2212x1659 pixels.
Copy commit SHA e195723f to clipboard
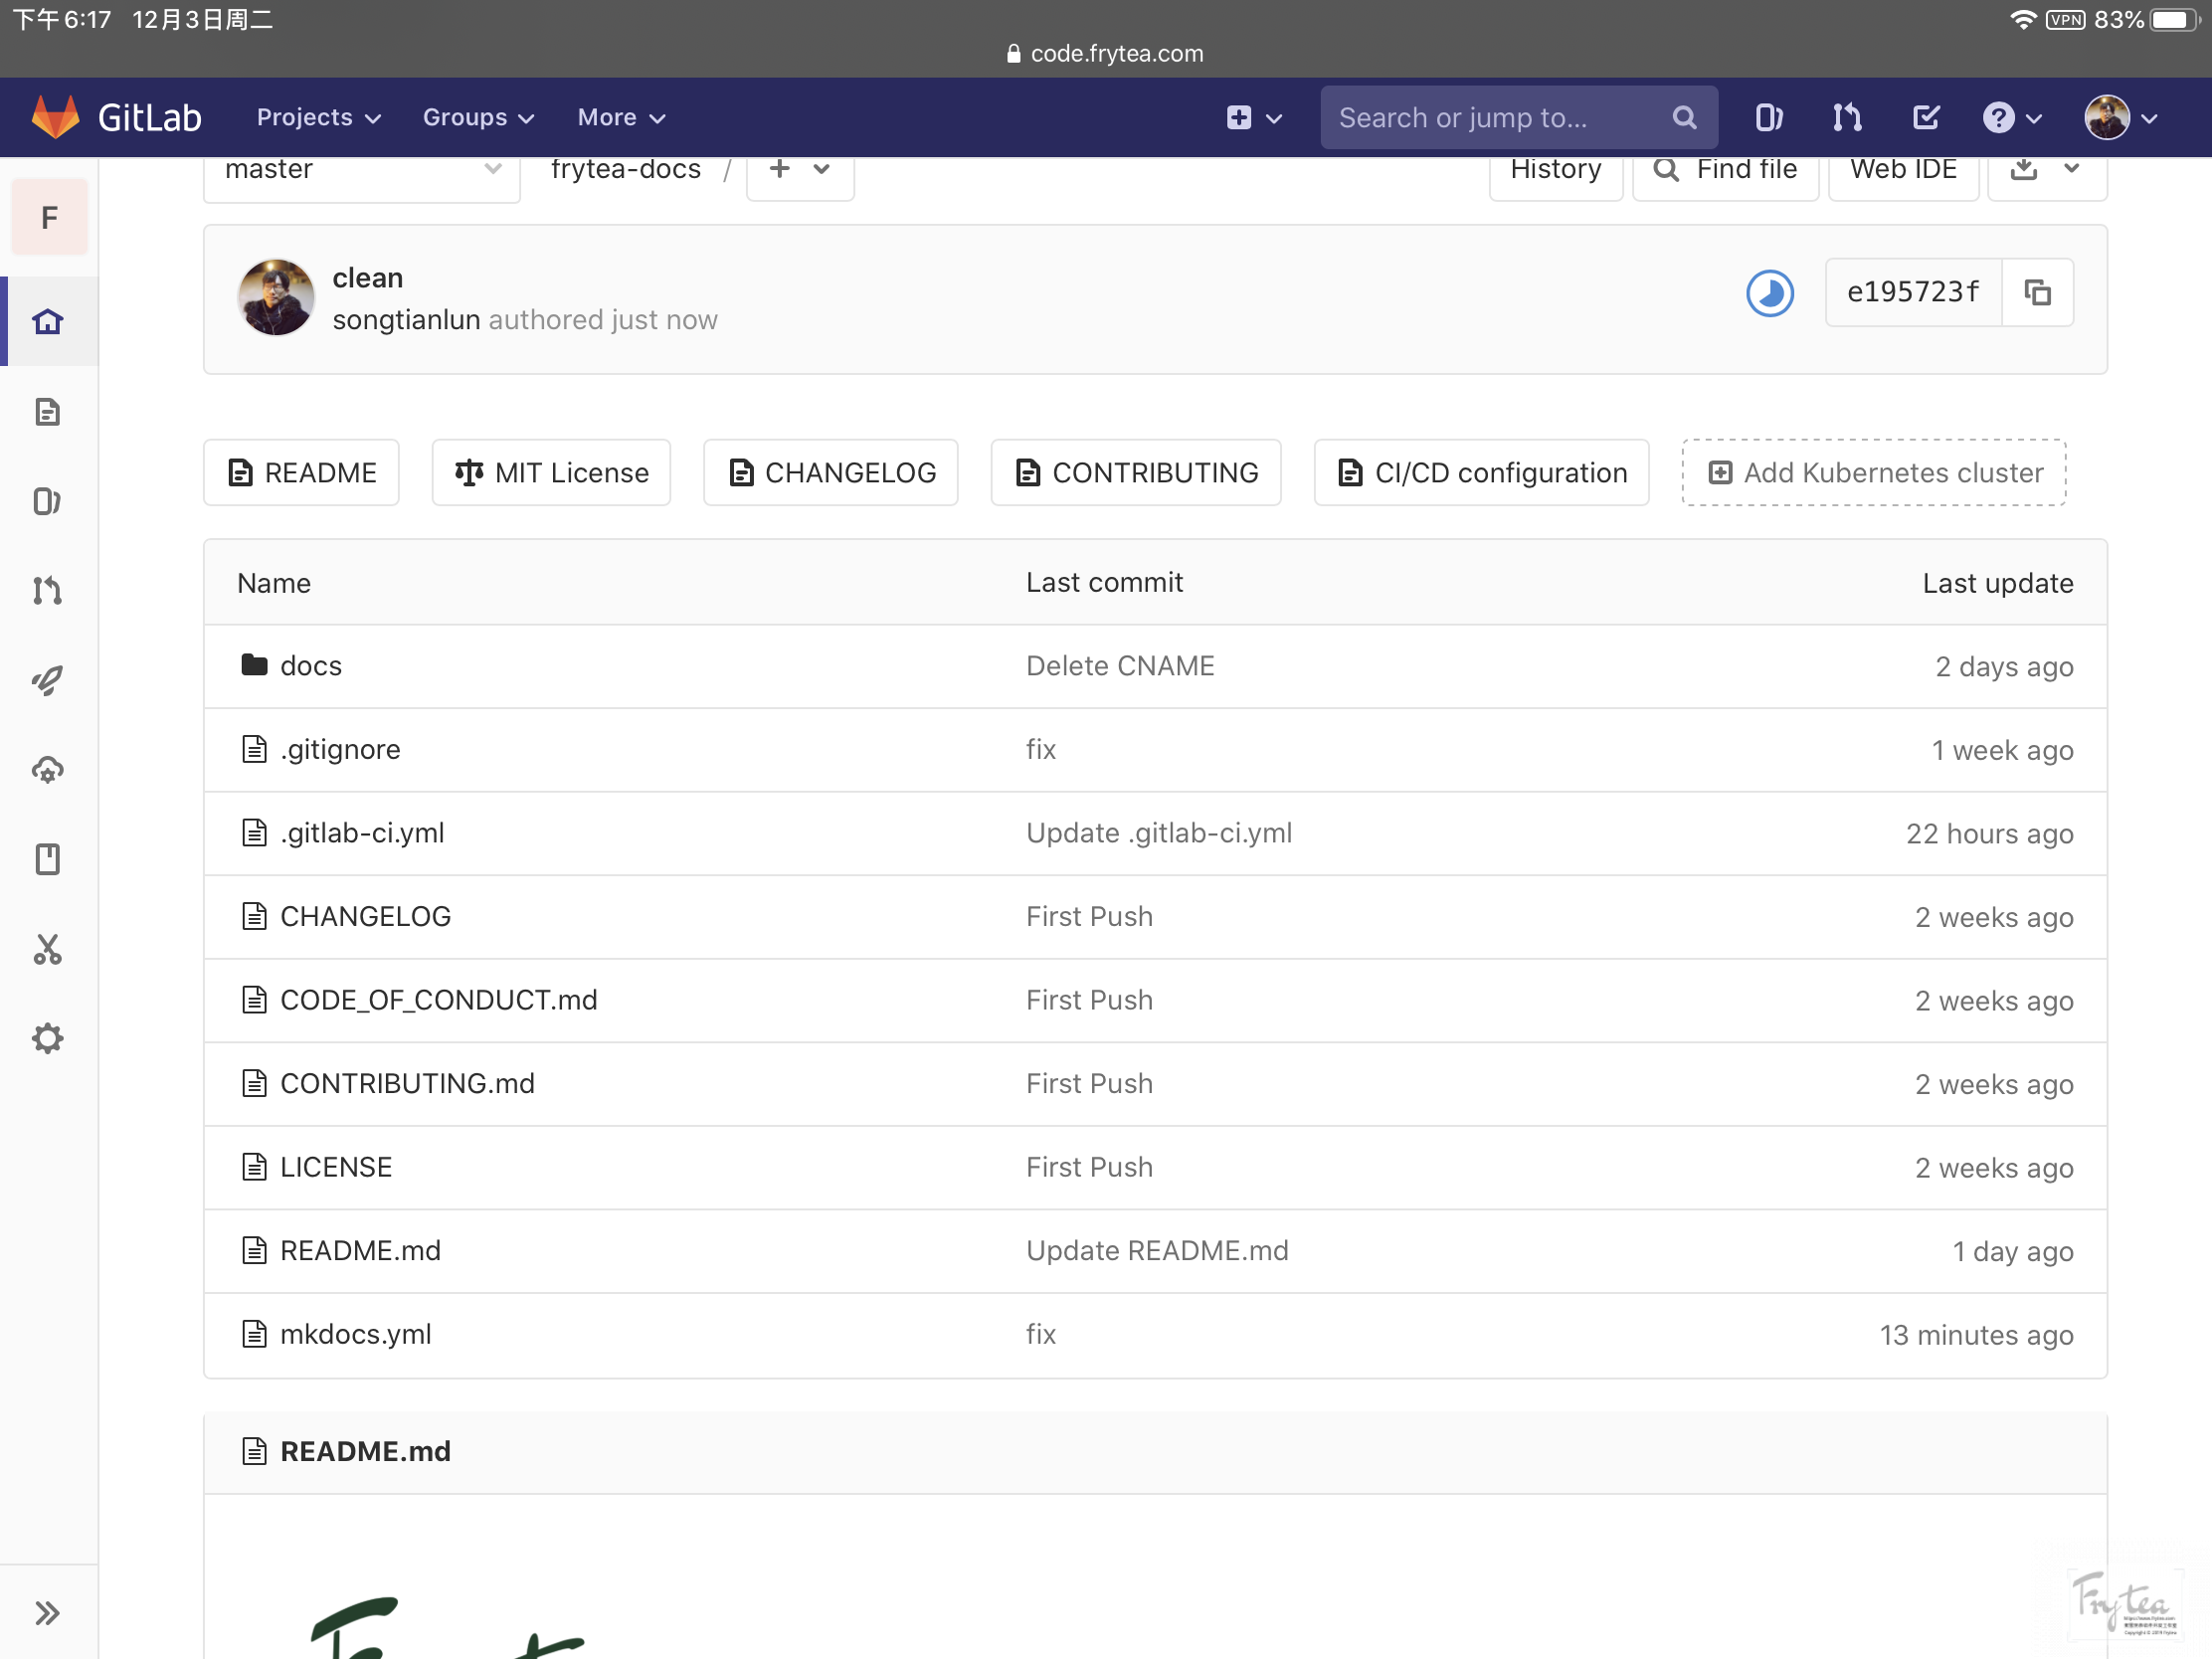[2037, 292]
